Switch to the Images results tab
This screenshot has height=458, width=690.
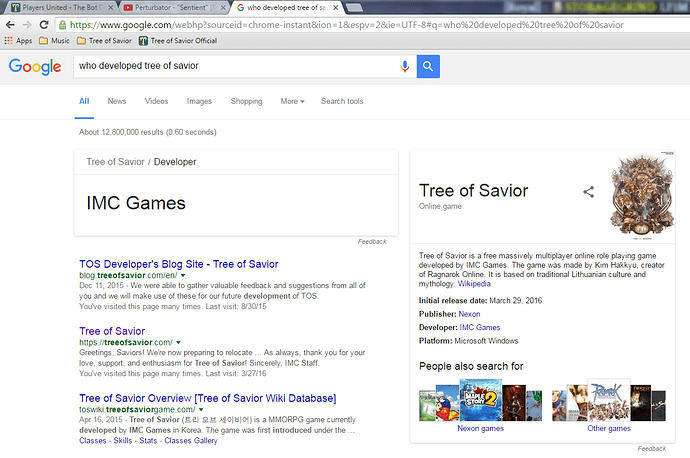[x=199, y=101]
